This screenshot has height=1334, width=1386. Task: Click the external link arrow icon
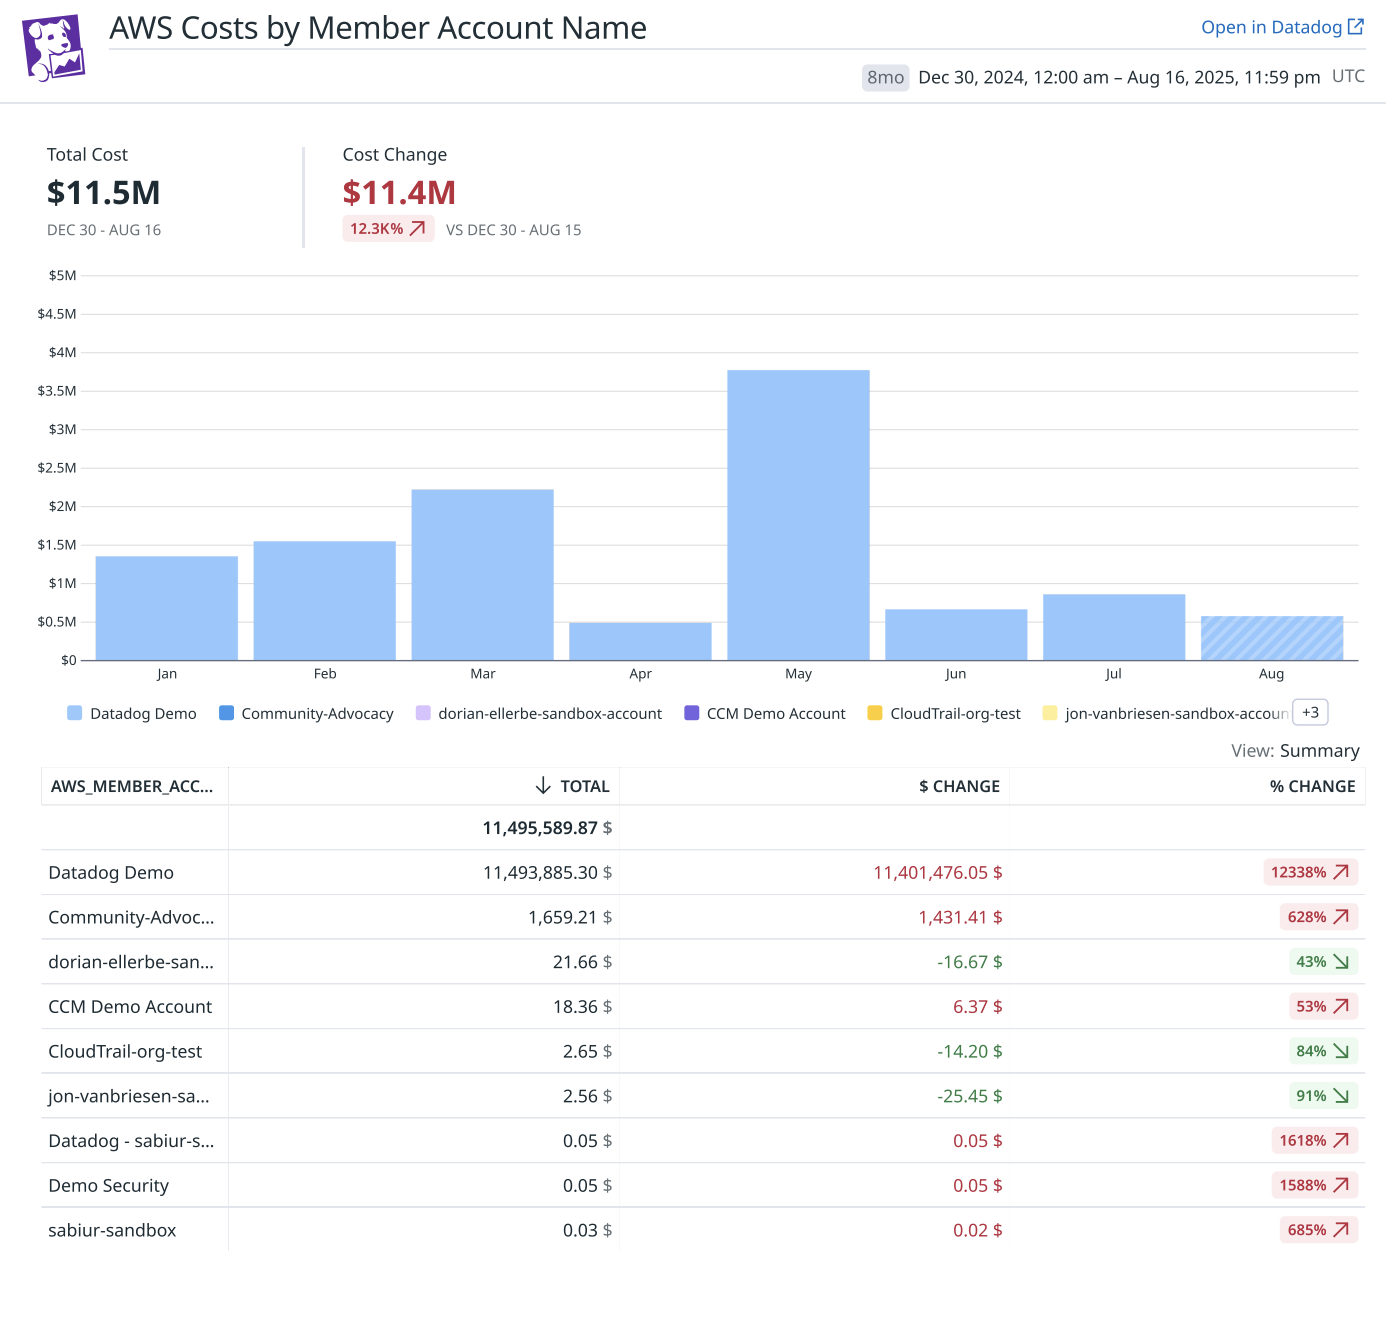(x=1356, y=27)
